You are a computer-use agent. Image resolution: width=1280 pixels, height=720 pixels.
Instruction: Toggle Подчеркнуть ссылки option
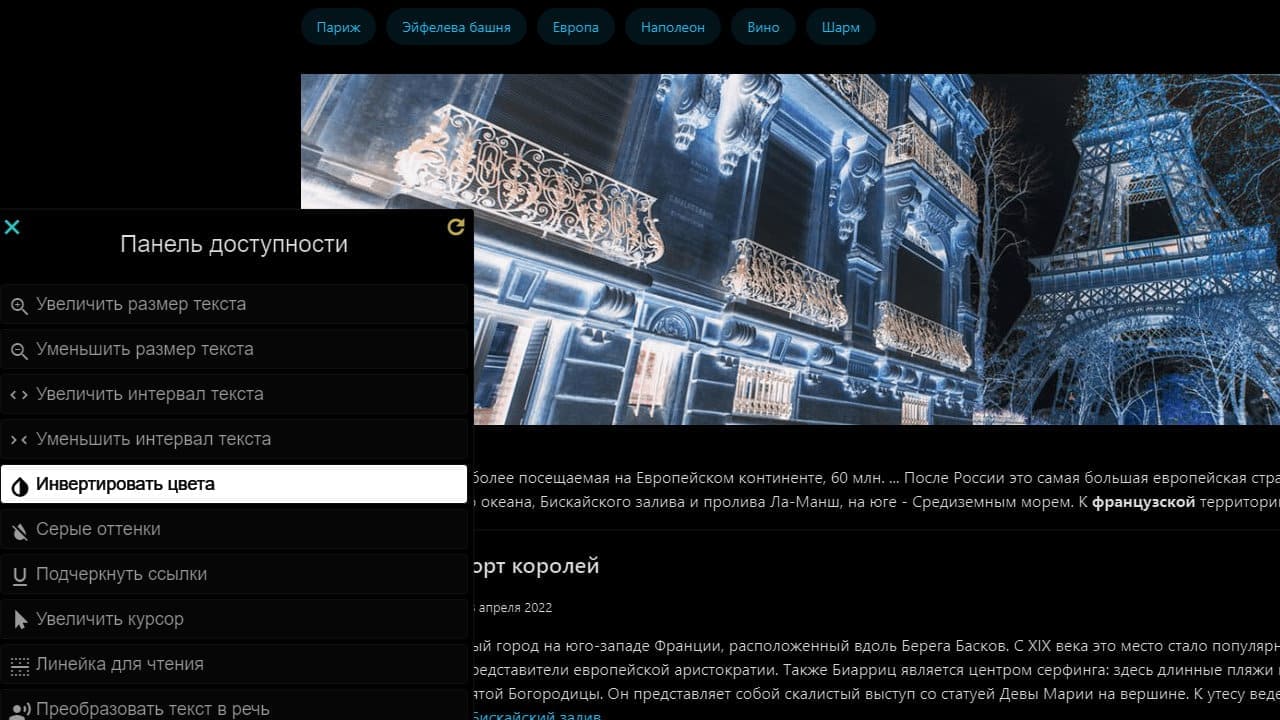click(234, 574)
